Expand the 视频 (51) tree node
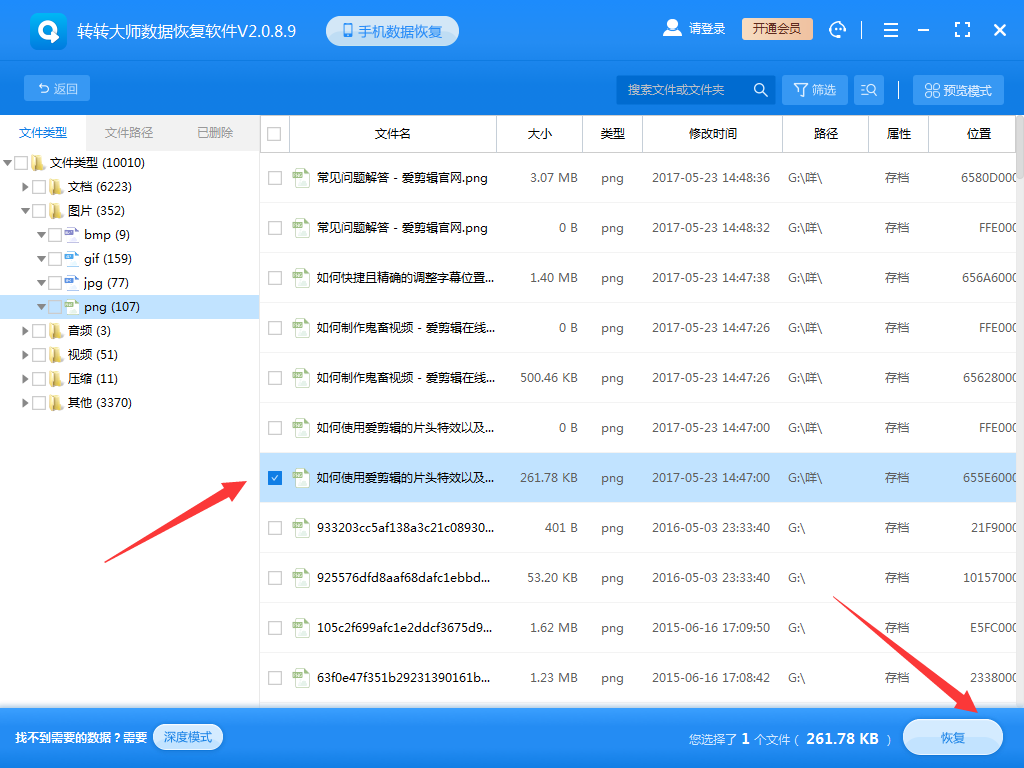The width and height of the screenshot is (1024, 768). pos(25,355)
